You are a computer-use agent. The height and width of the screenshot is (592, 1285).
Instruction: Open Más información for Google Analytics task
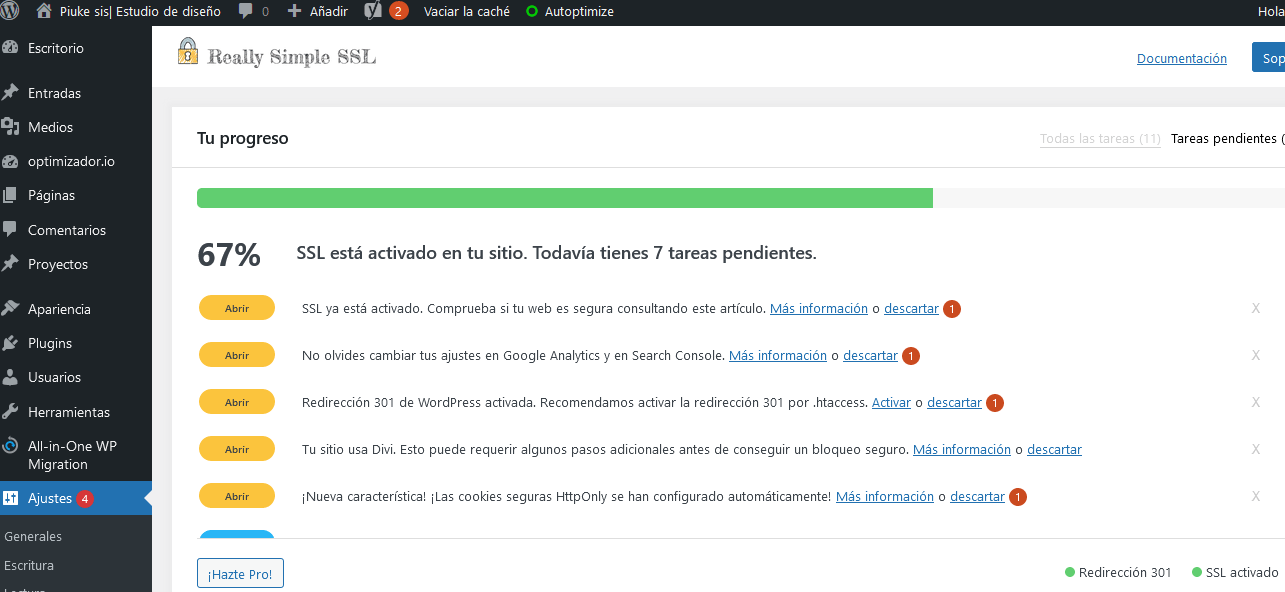tap(778, 355)
